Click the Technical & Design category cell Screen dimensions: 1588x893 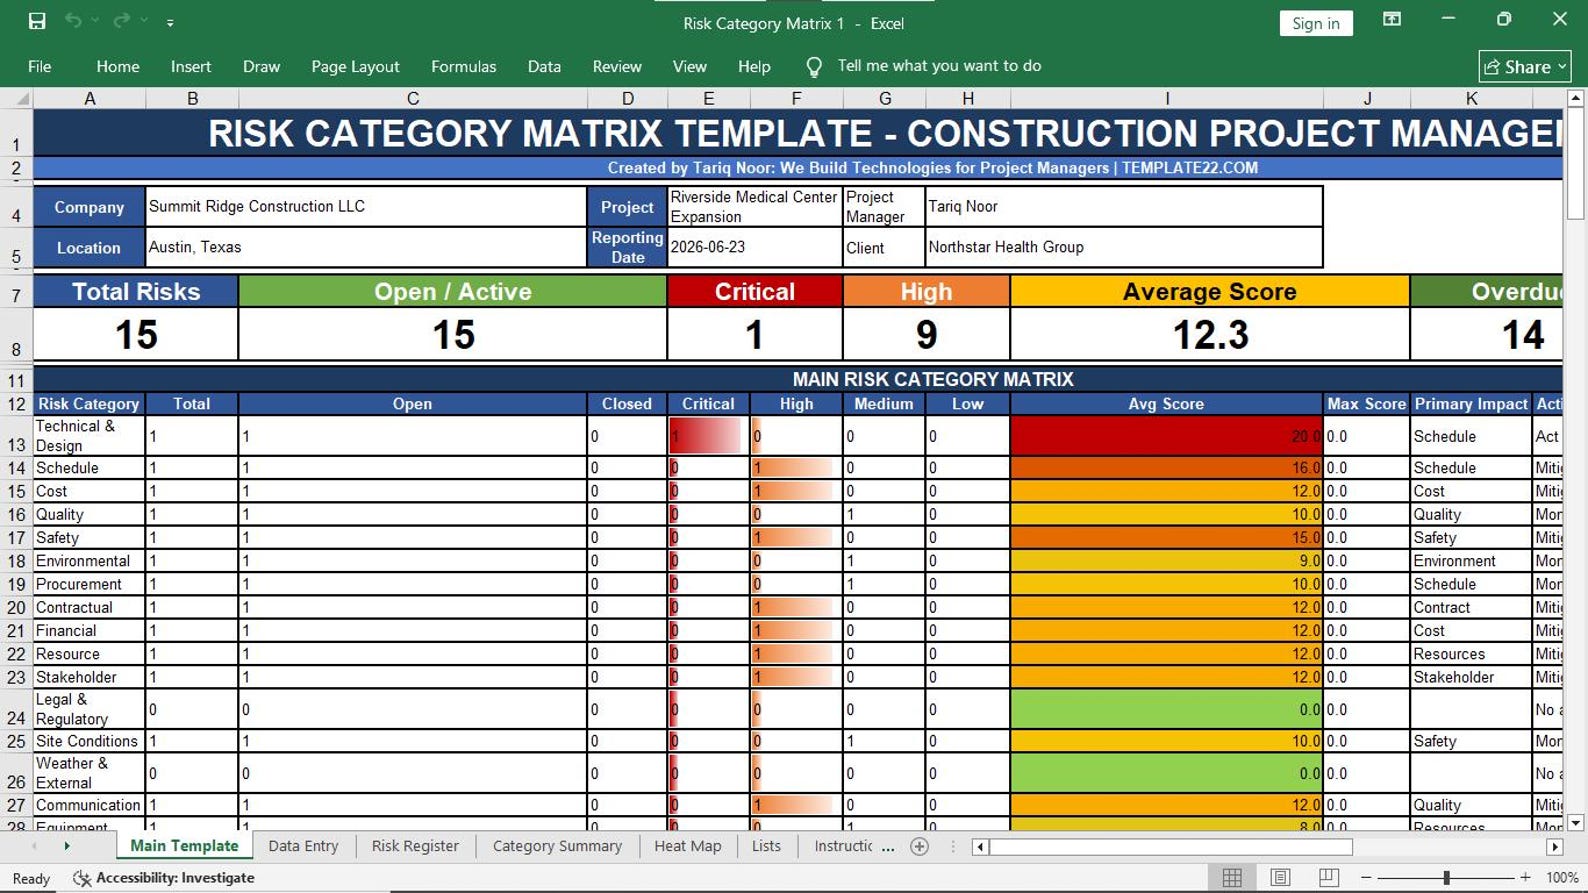coord(89,436)
